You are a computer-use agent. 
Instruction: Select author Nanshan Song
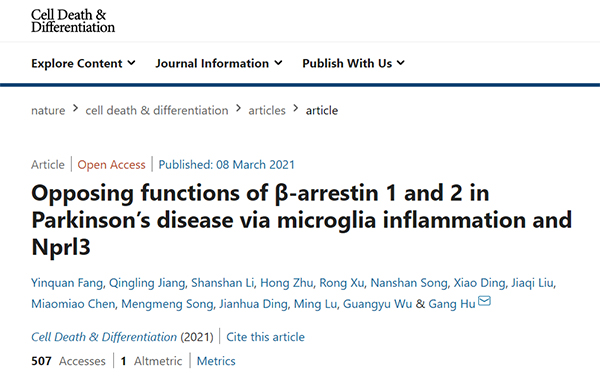tap(409, 283)
